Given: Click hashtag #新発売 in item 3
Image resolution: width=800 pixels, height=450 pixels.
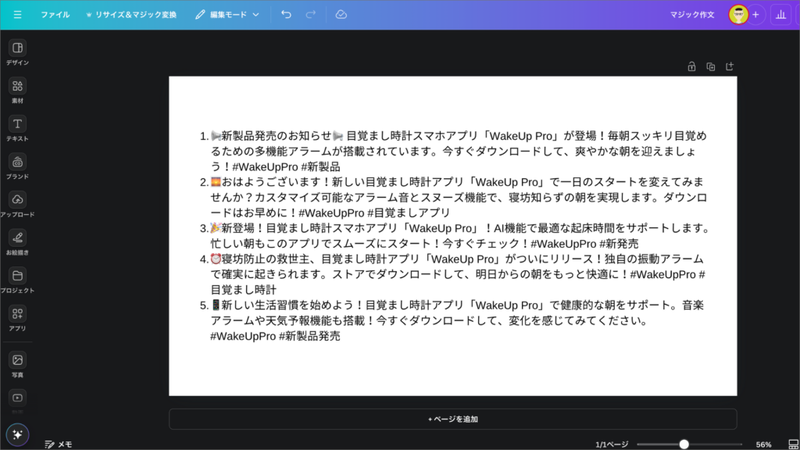Looking at the screenshot, I should [x=619, y=244].
